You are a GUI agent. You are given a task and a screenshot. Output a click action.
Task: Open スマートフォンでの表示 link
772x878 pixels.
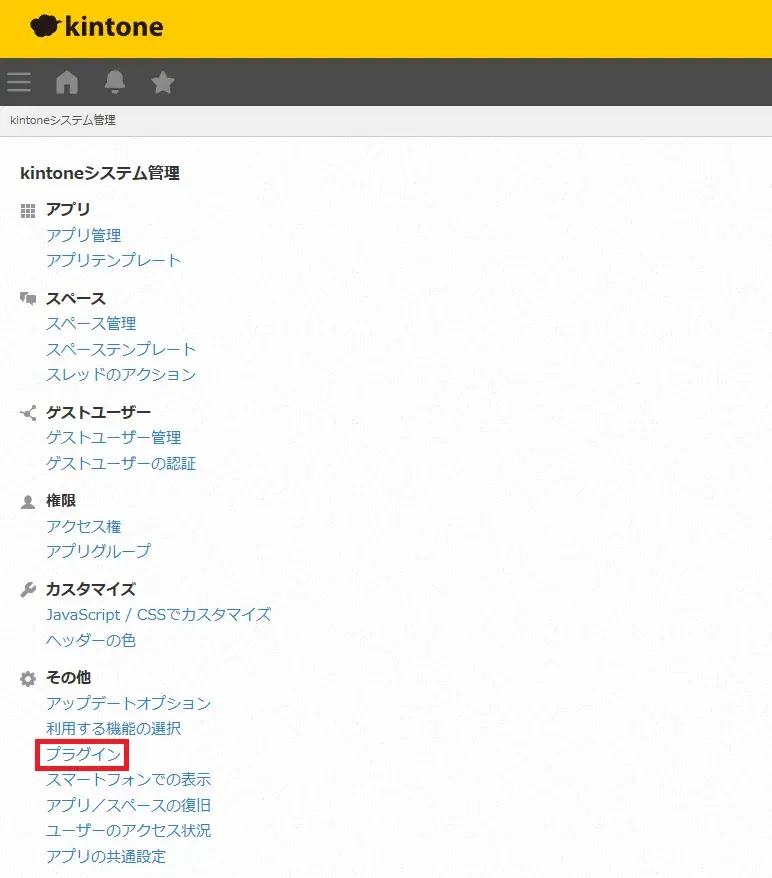(129, 779)
